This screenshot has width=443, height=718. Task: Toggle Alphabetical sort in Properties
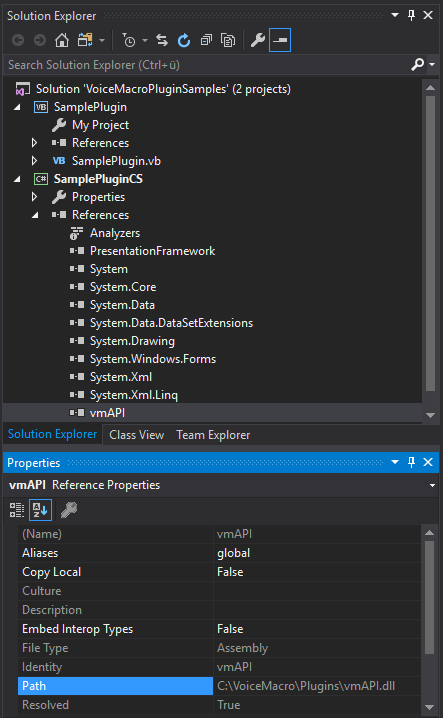pyautogui.click(x=40, y=510)
